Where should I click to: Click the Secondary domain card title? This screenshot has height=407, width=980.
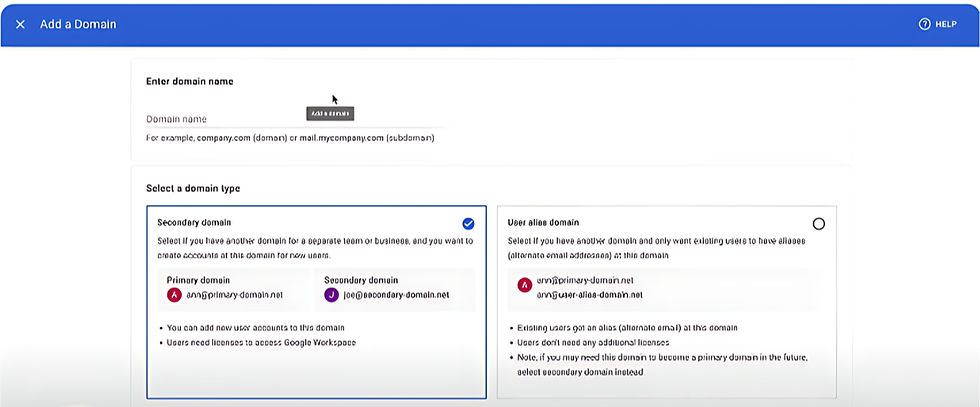point(194,222)
